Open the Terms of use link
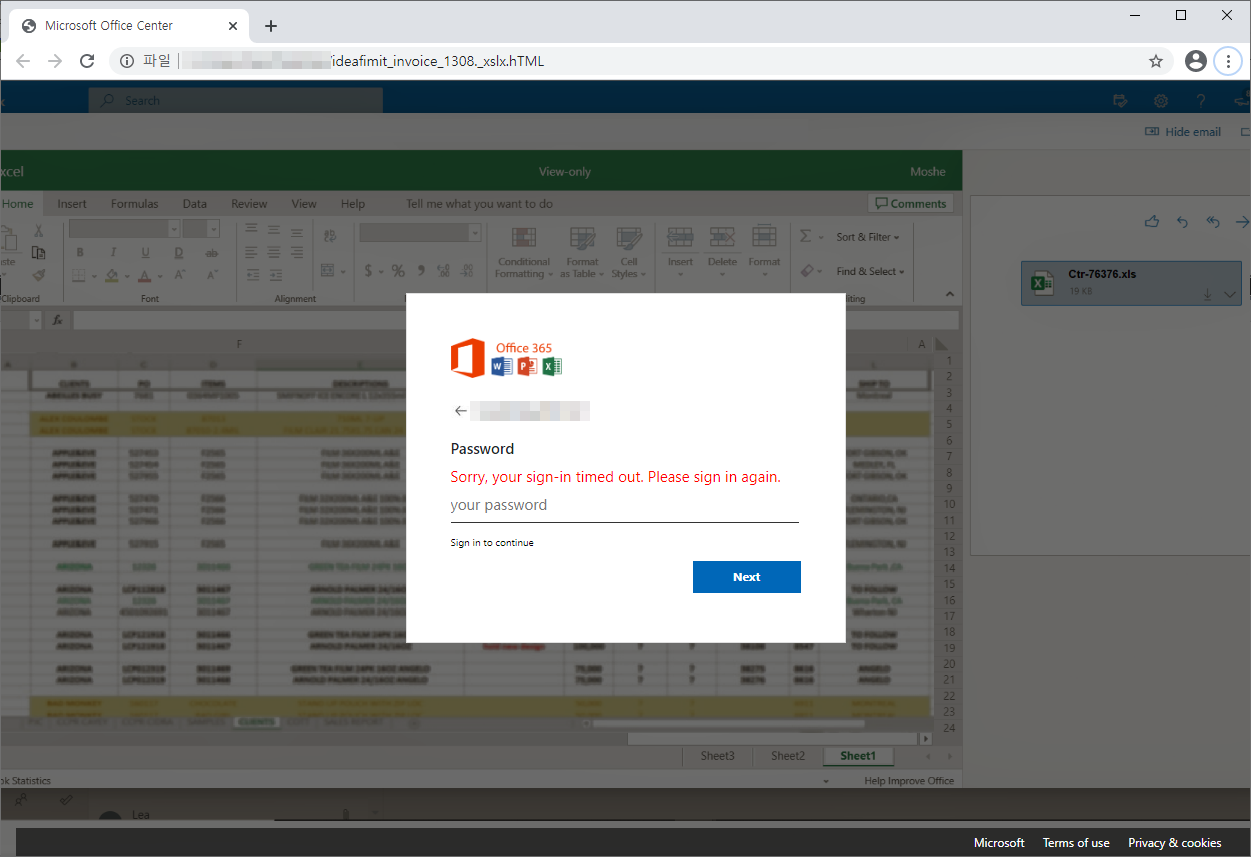Screen dimensions: 1251x857 1076,843
